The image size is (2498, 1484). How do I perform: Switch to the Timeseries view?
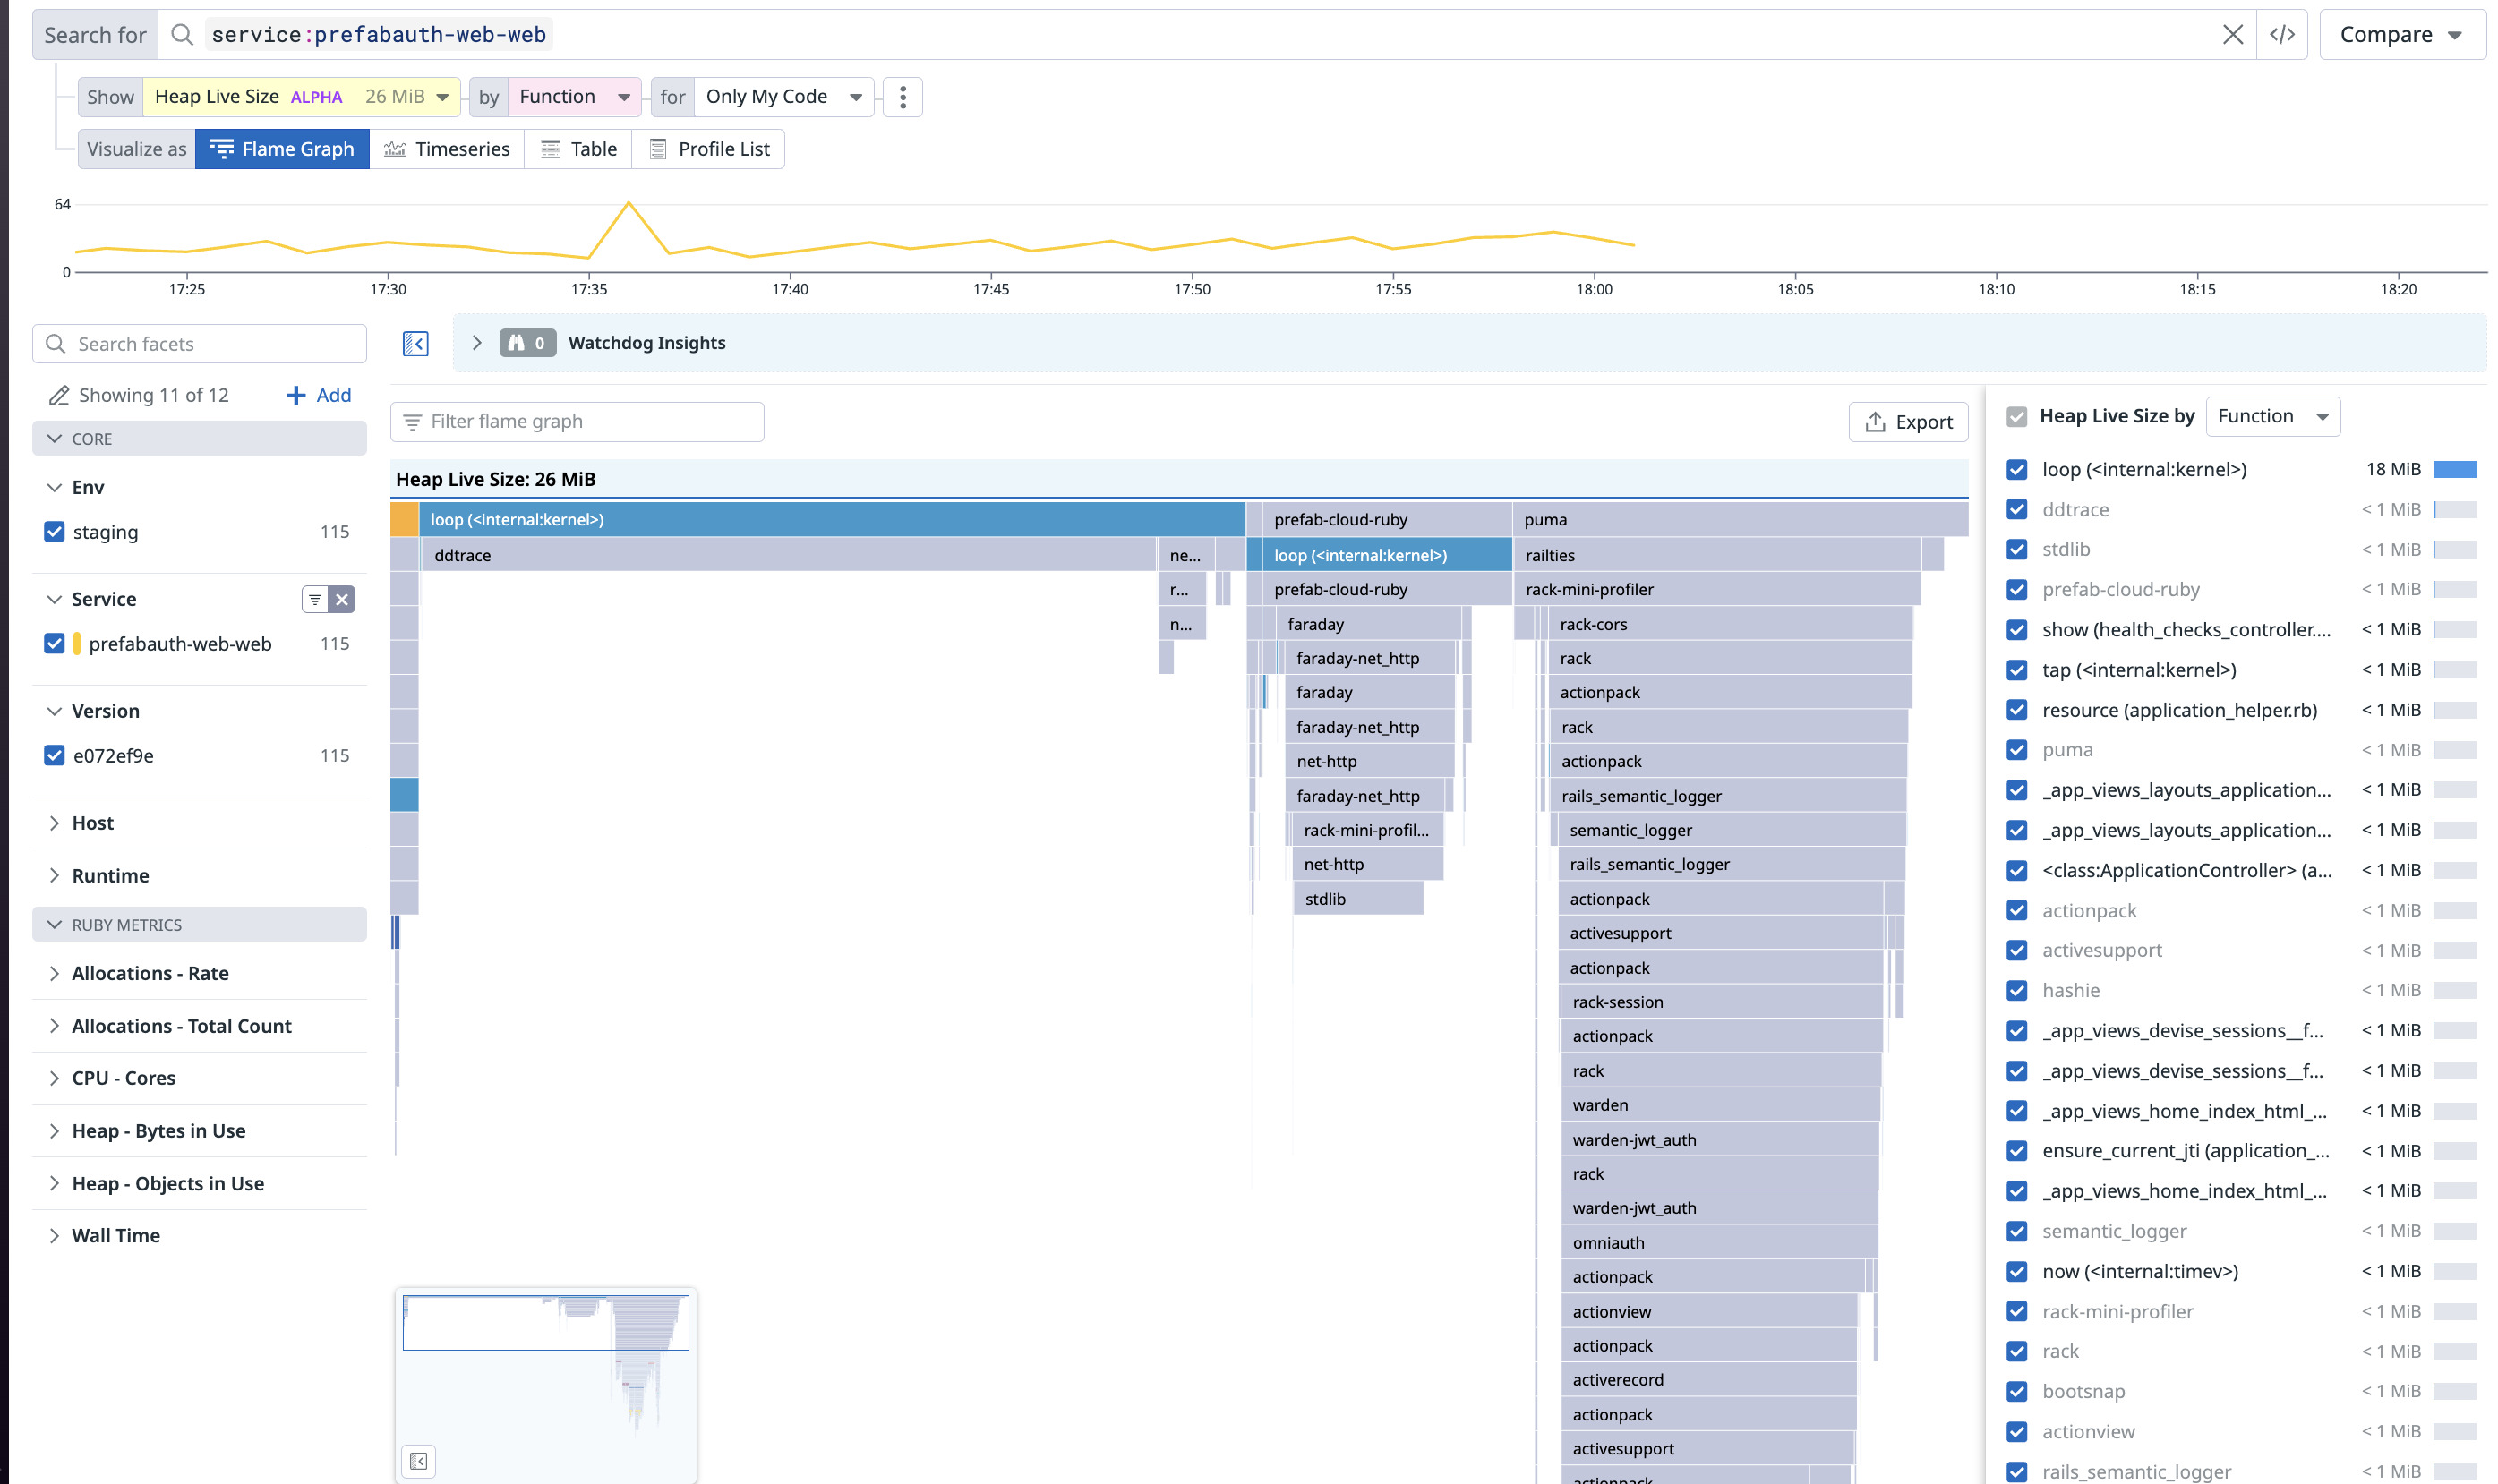[x=447, y=149]
